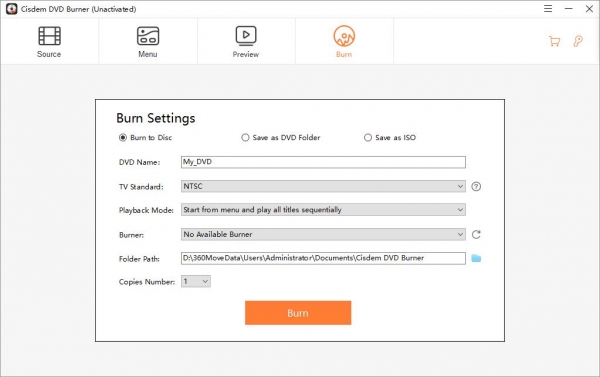Screen dimensions: 600x377
Task: Click the Cisdem app logo icon
Action: coord(11,9)
